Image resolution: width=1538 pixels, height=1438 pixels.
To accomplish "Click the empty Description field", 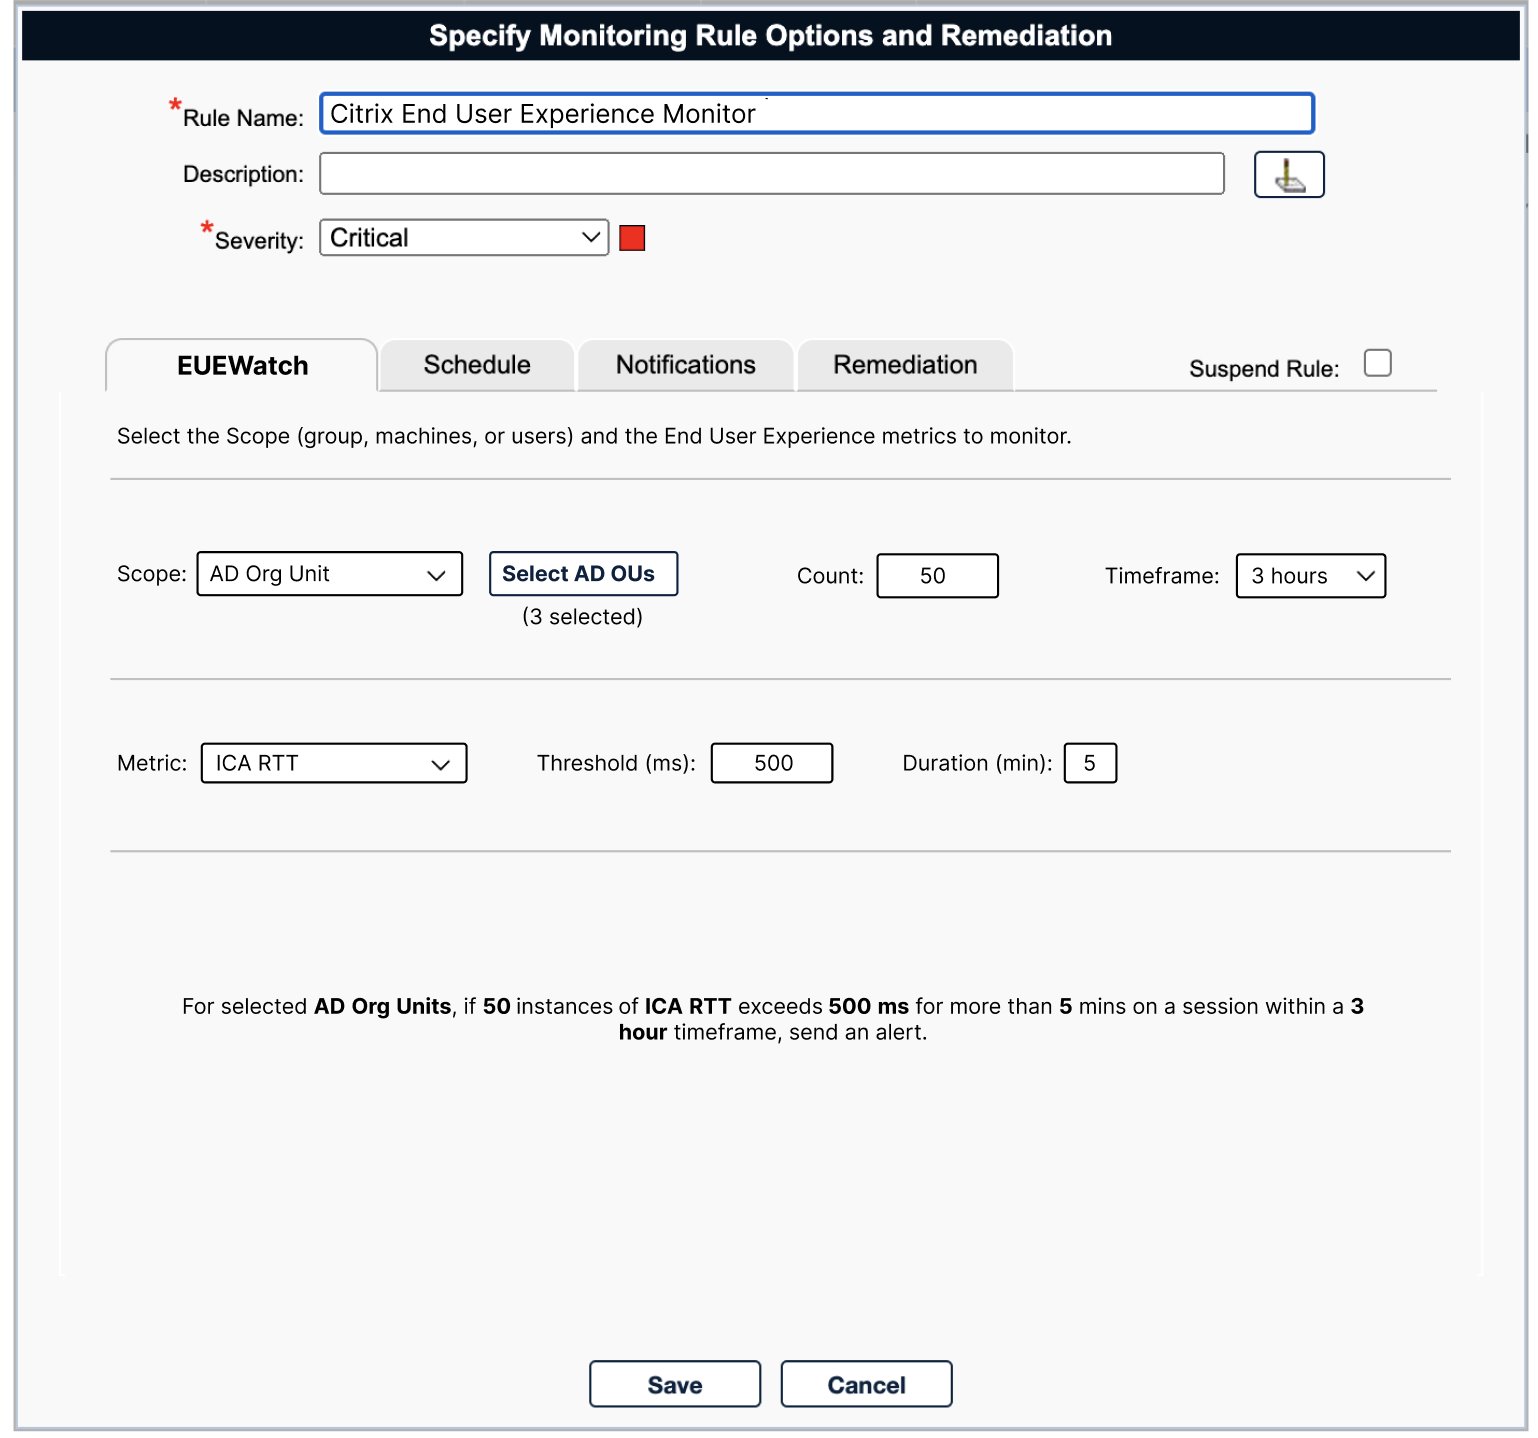I will (772, 174).
